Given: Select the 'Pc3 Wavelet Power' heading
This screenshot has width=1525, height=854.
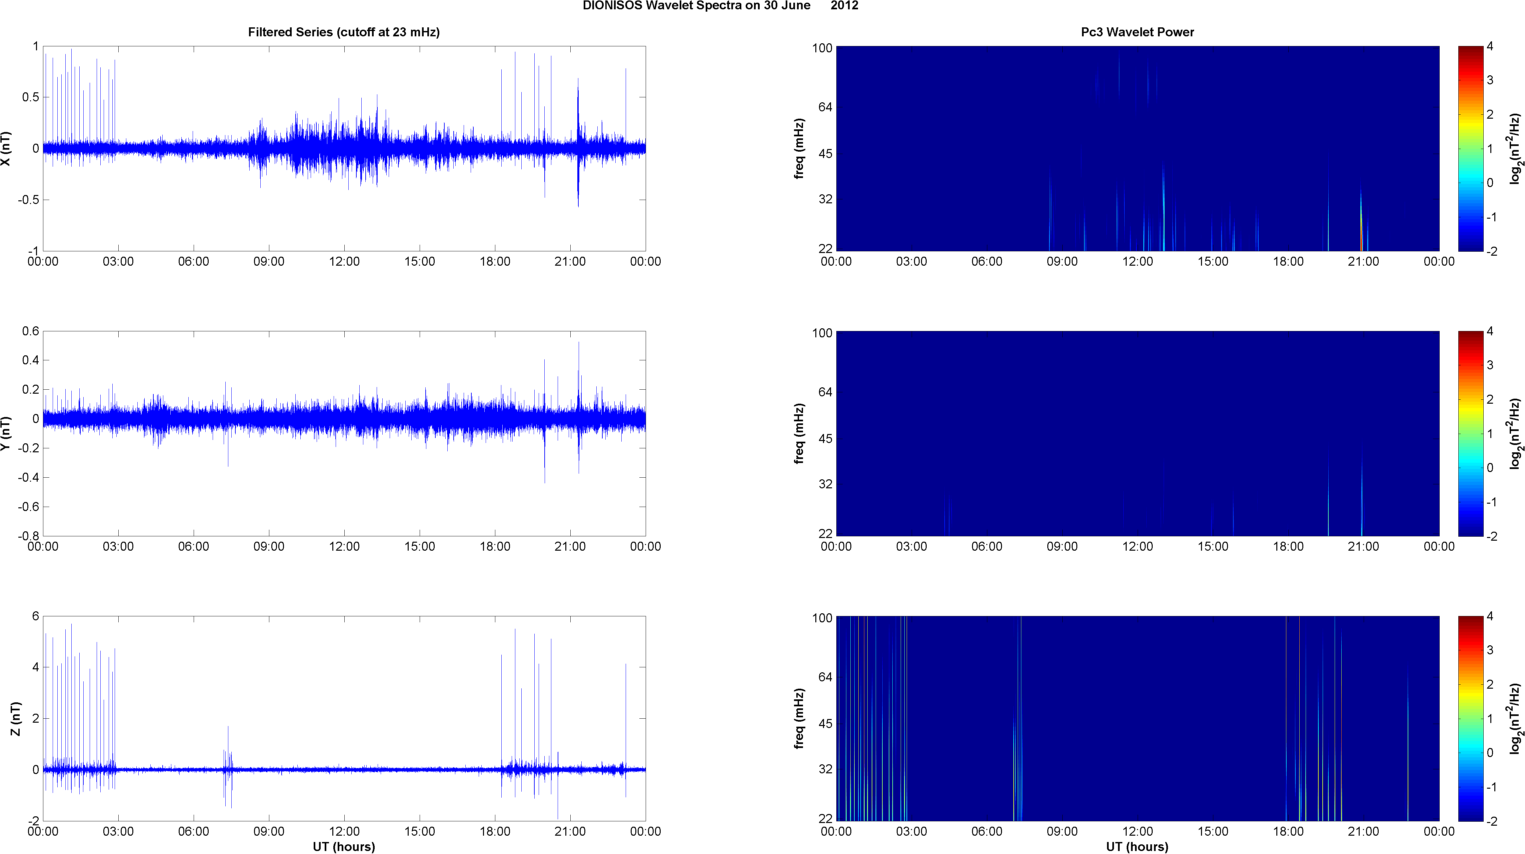Looking at the screenshot, I should [1137, 32].
